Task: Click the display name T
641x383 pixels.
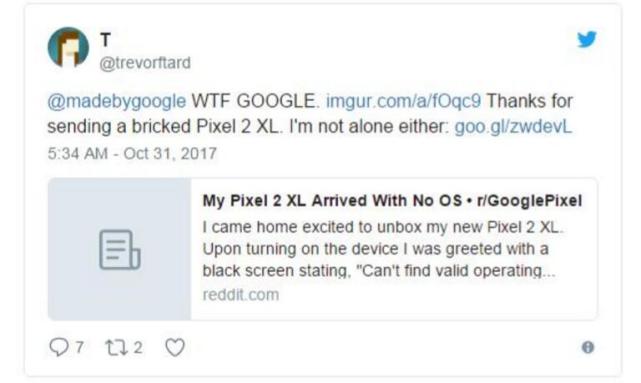Action: (x=105, y=40)
